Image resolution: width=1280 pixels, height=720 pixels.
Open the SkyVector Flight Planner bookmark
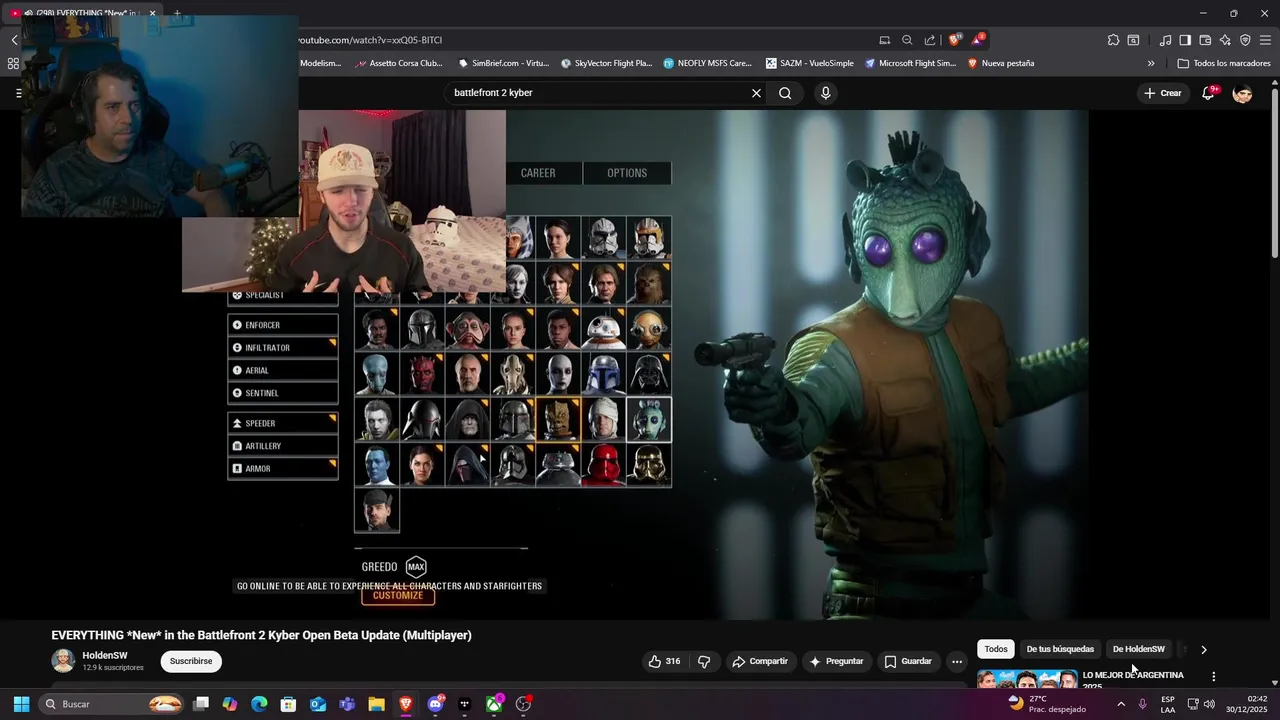(x=606, y=63)
